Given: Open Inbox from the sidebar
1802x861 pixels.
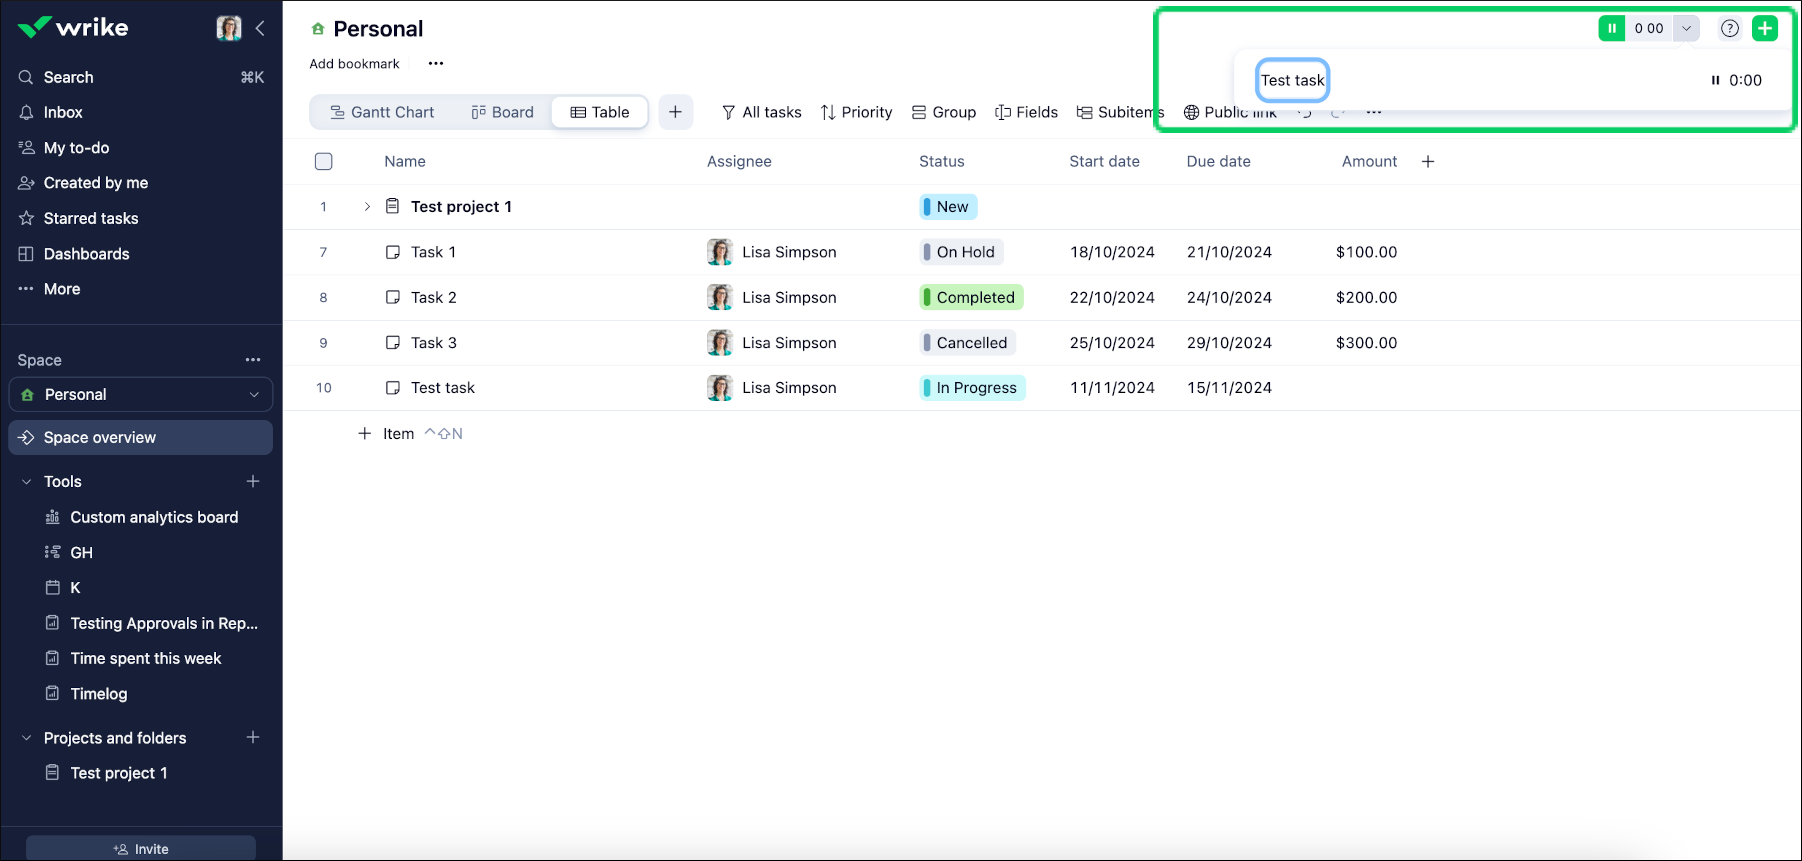Looking at the screenshot, I should point(63,112).
